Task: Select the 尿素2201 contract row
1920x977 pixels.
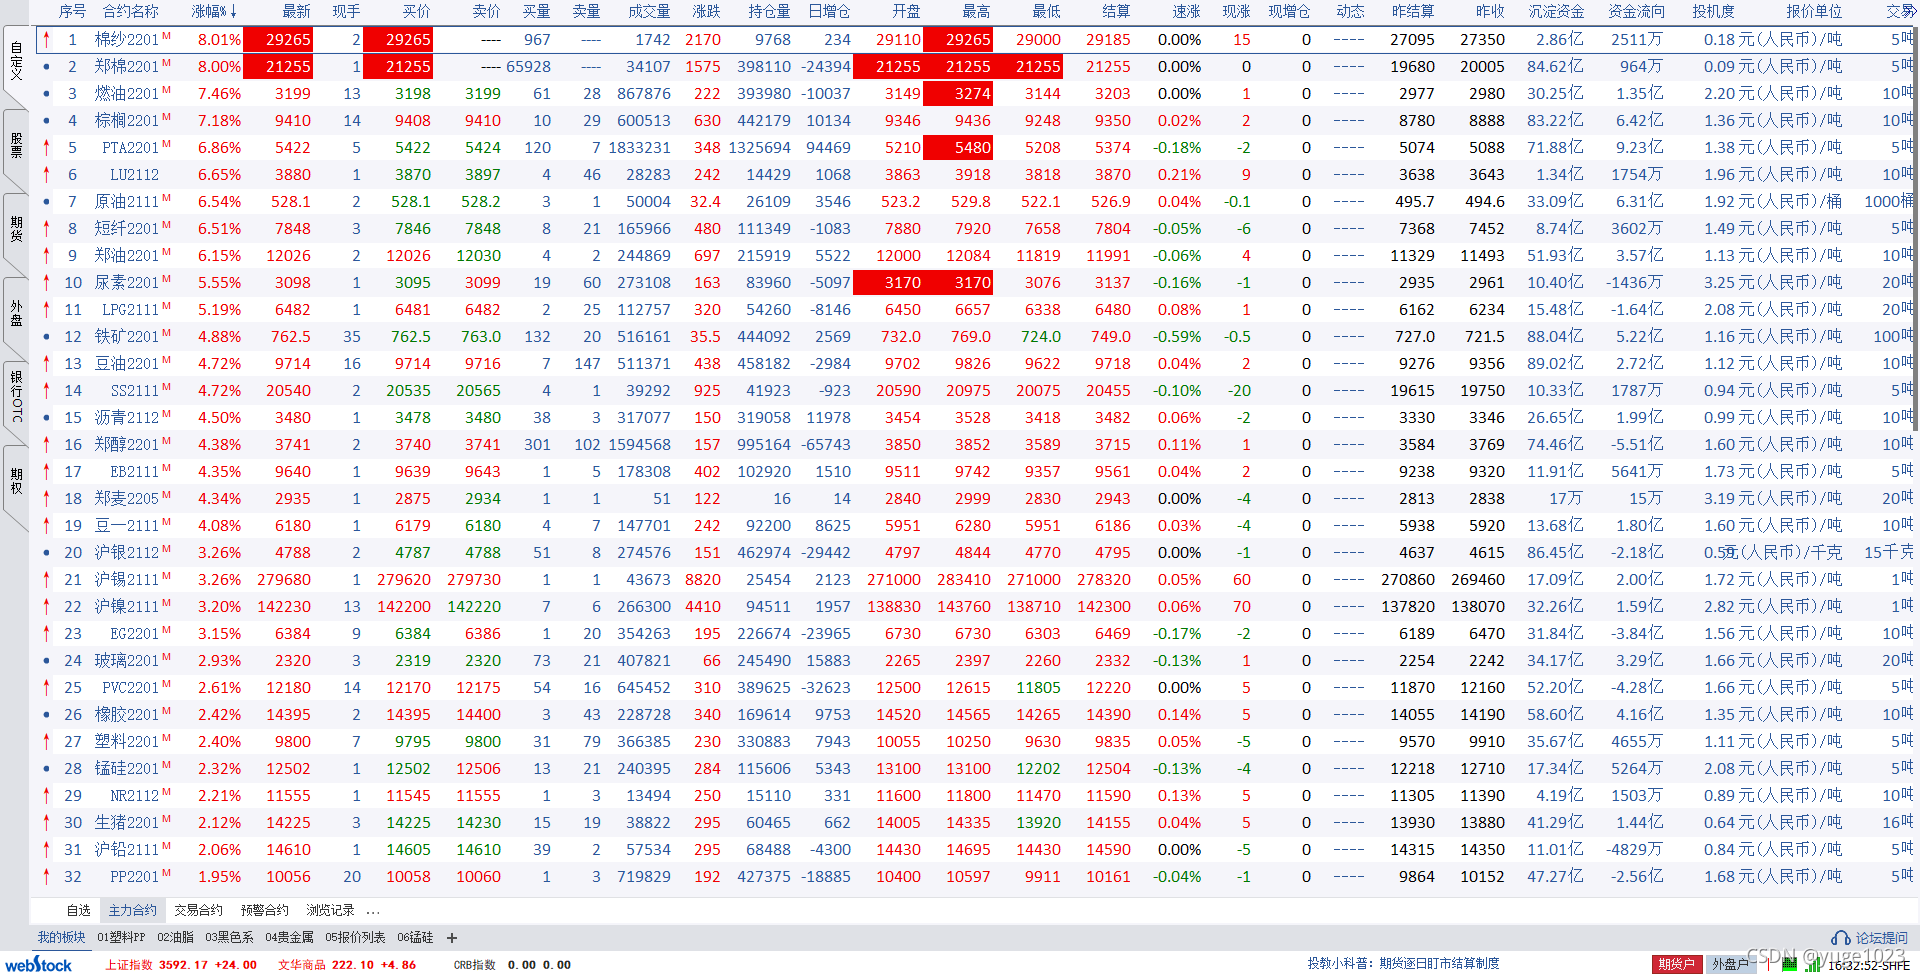Action: (975, 283)
